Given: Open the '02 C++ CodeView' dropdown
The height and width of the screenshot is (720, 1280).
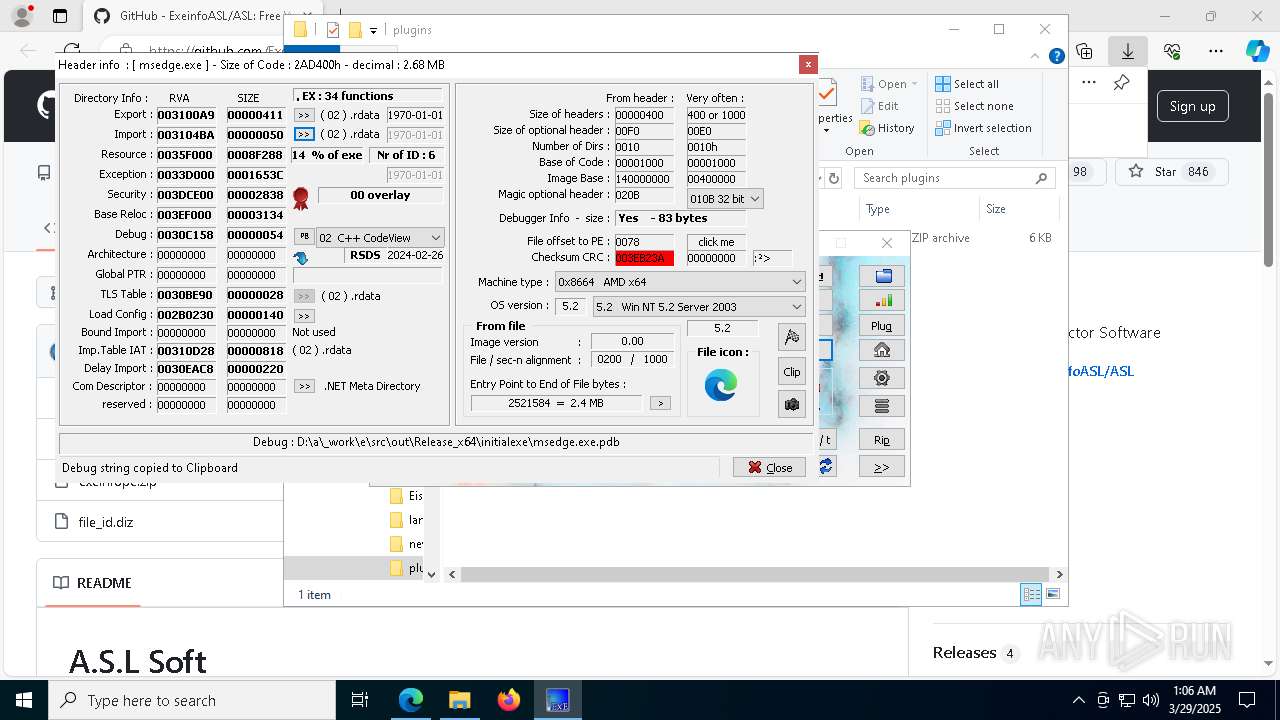Looking at the screenshot, I should tap(380, 238).
